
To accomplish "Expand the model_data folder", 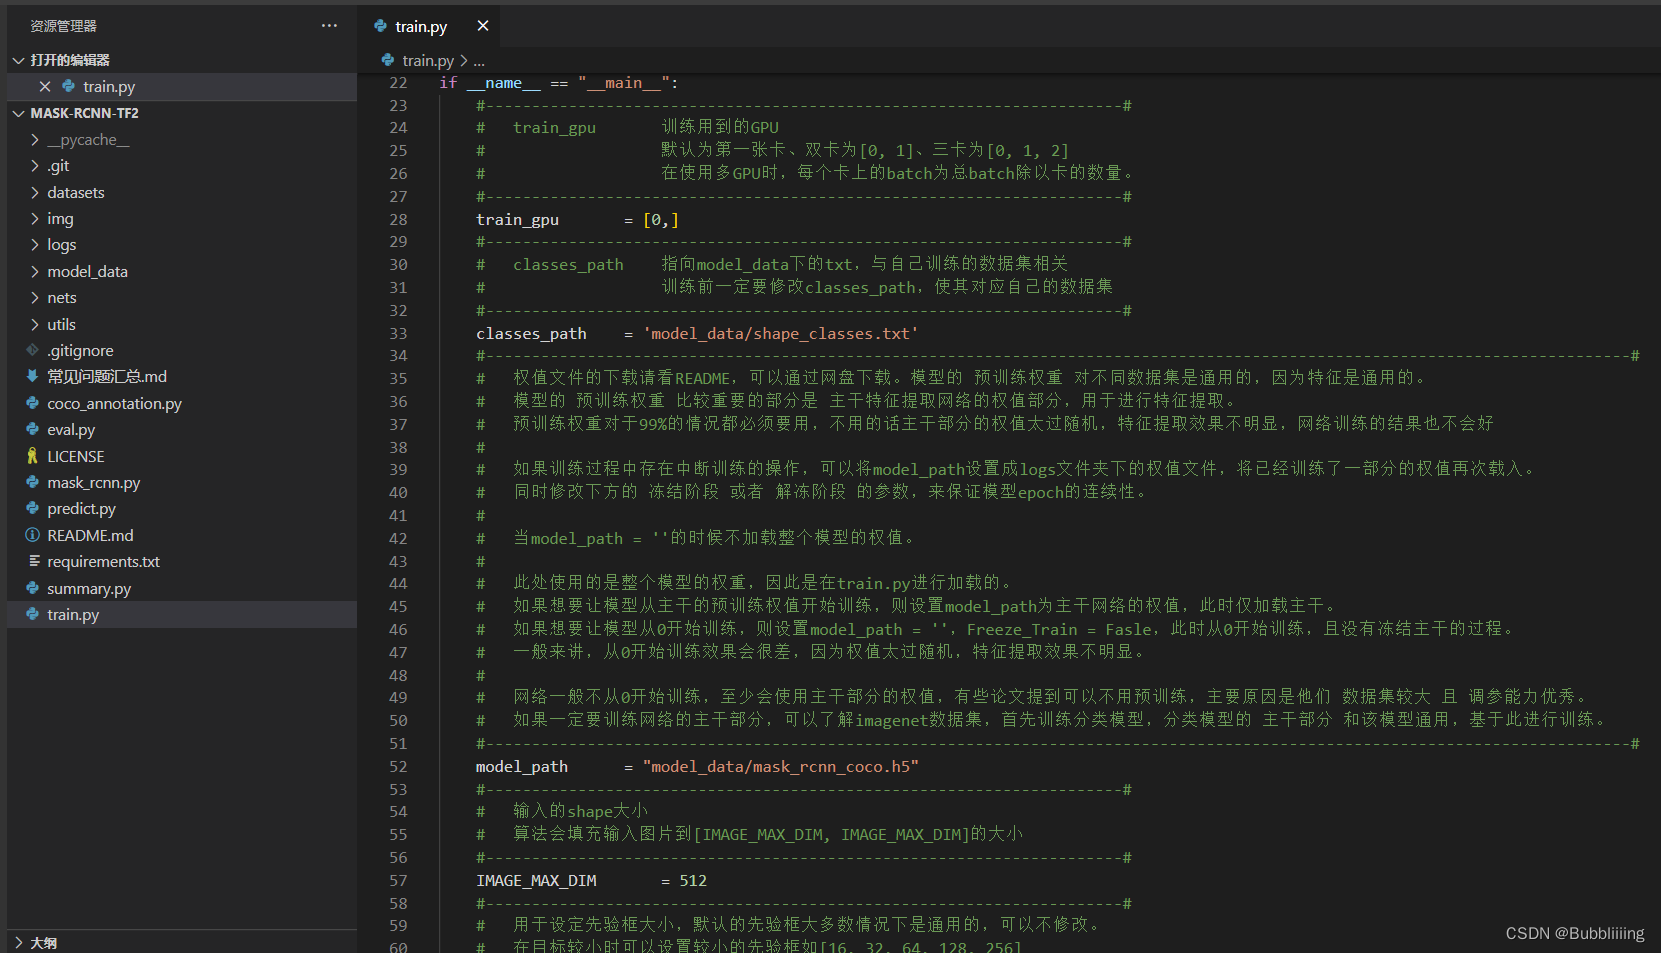I will point(35,272).
